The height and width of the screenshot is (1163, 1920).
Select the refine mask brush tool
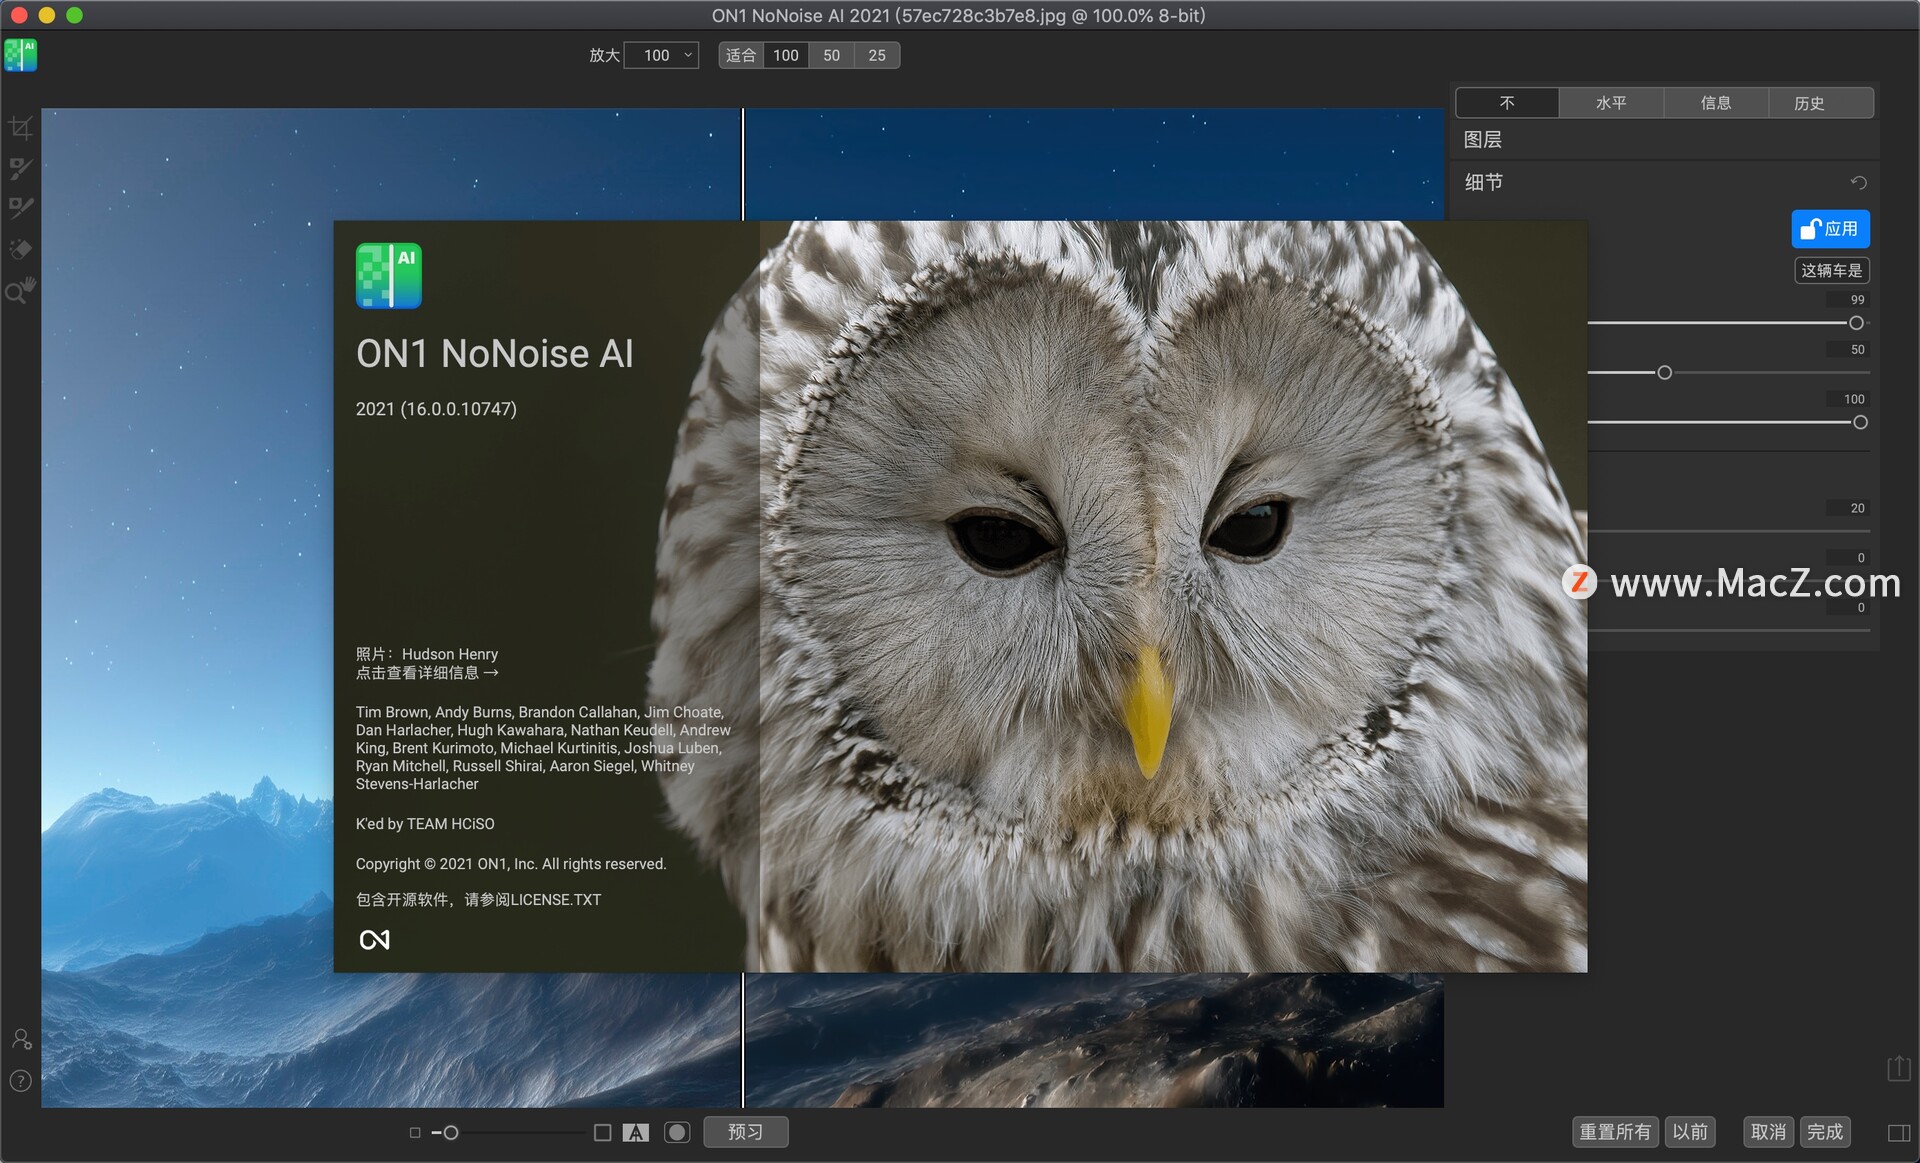[x=21, y=208]
